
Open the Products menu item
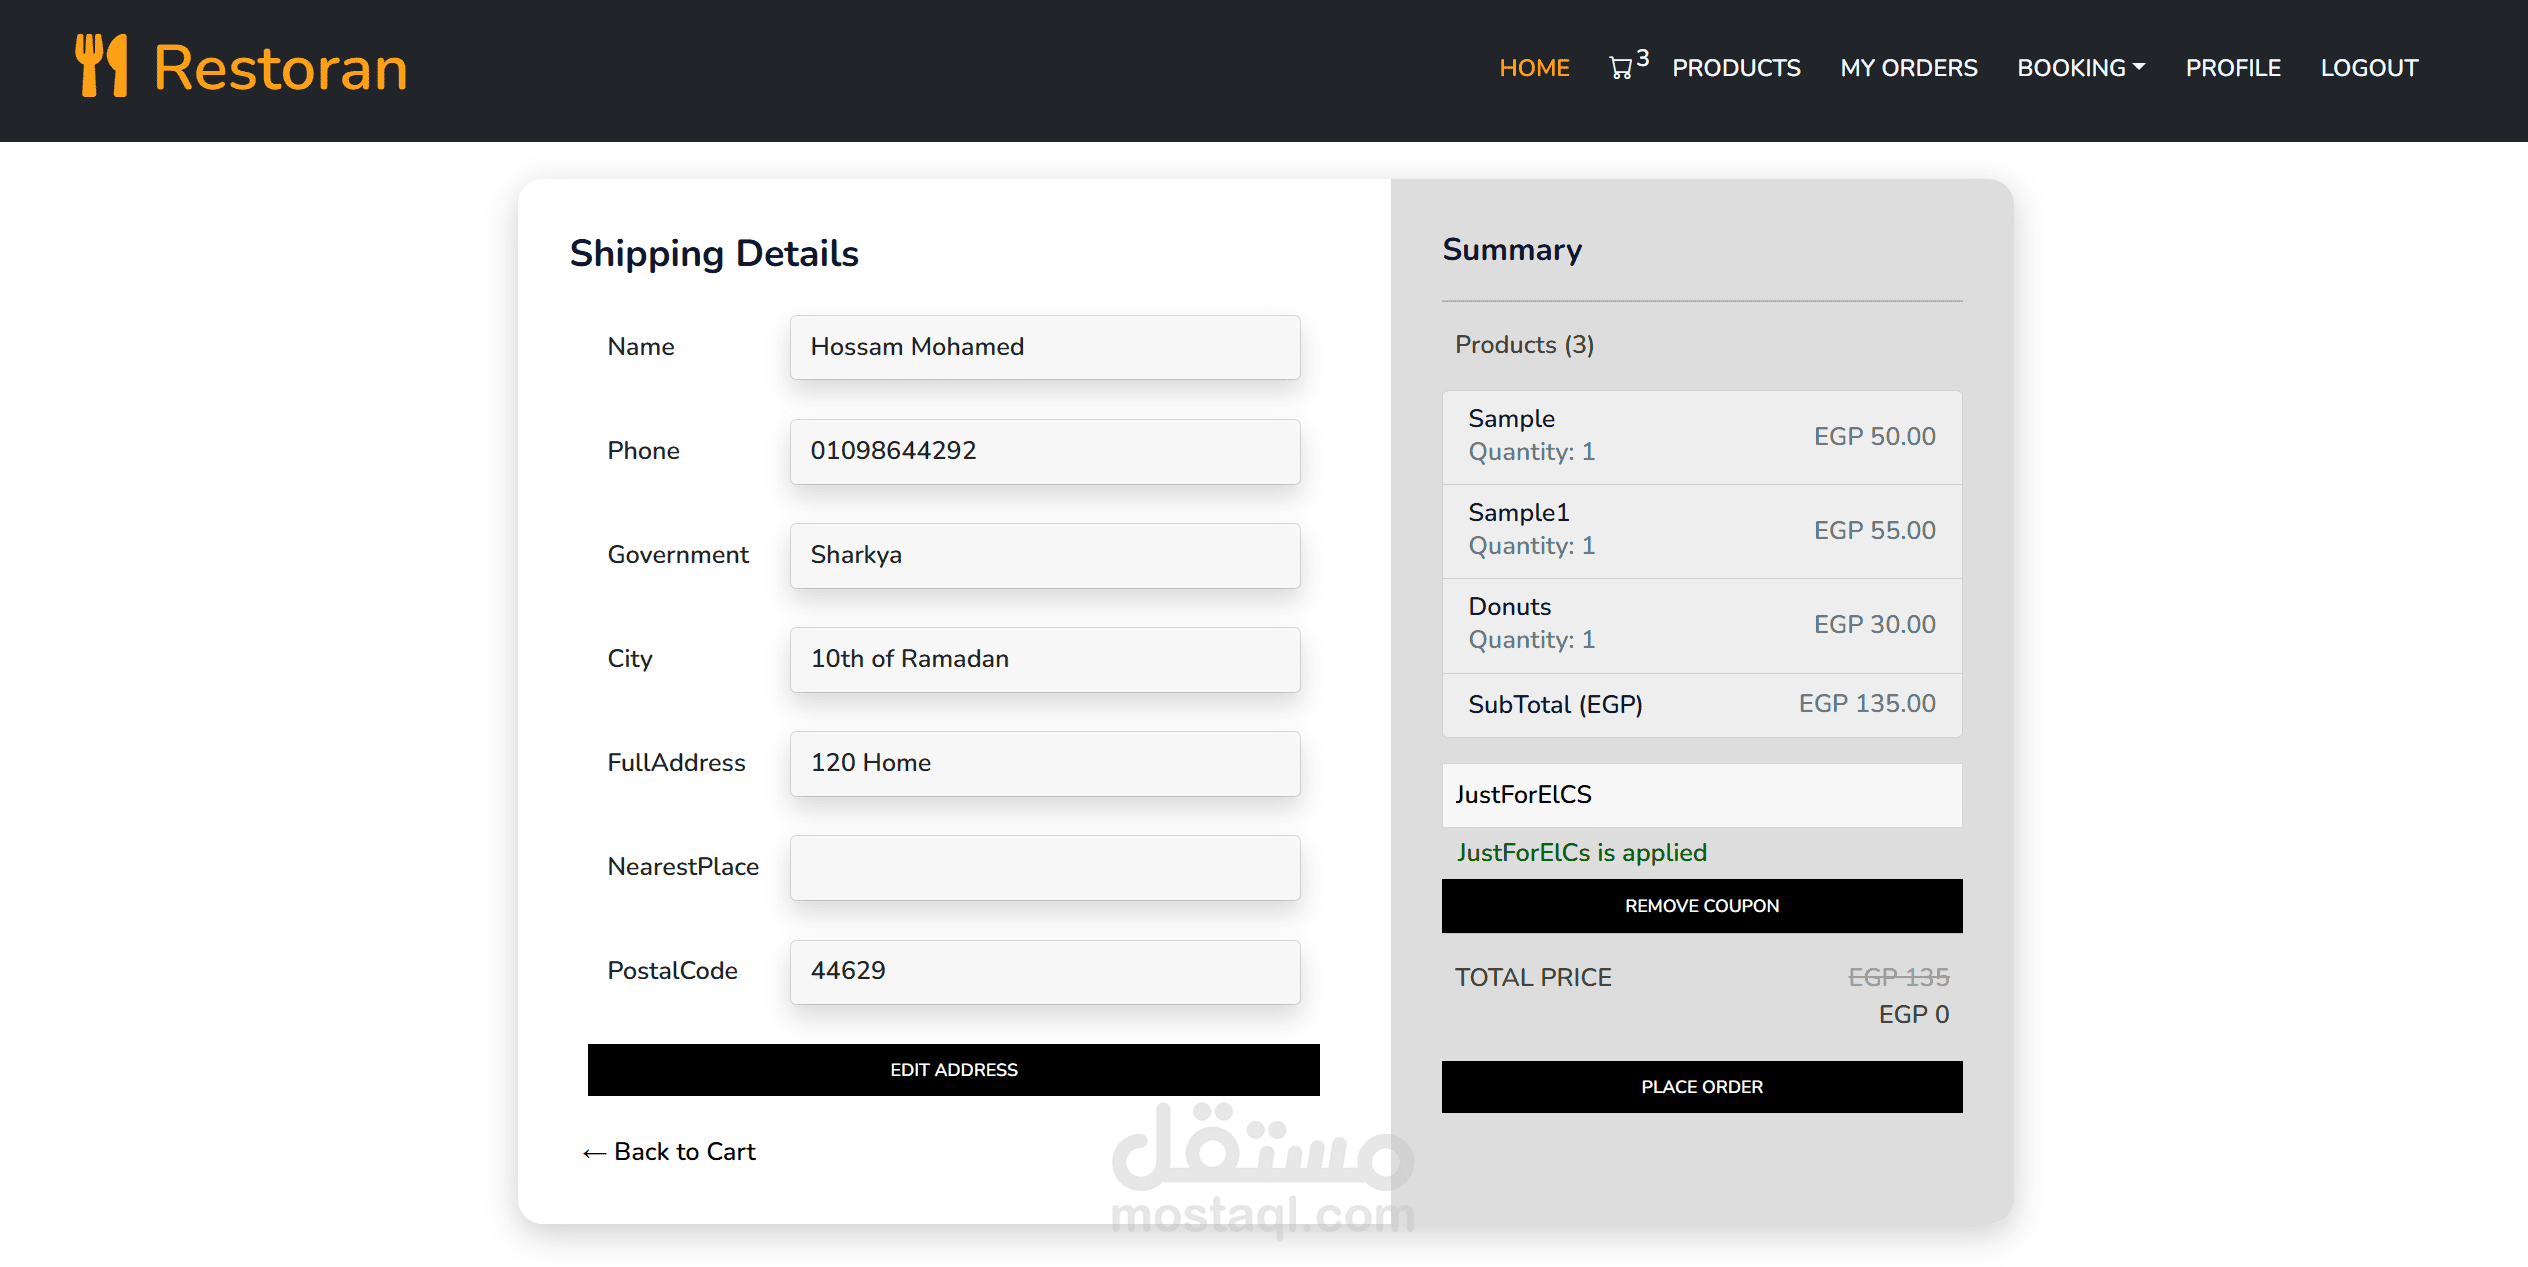click(x=1736, y=68)
